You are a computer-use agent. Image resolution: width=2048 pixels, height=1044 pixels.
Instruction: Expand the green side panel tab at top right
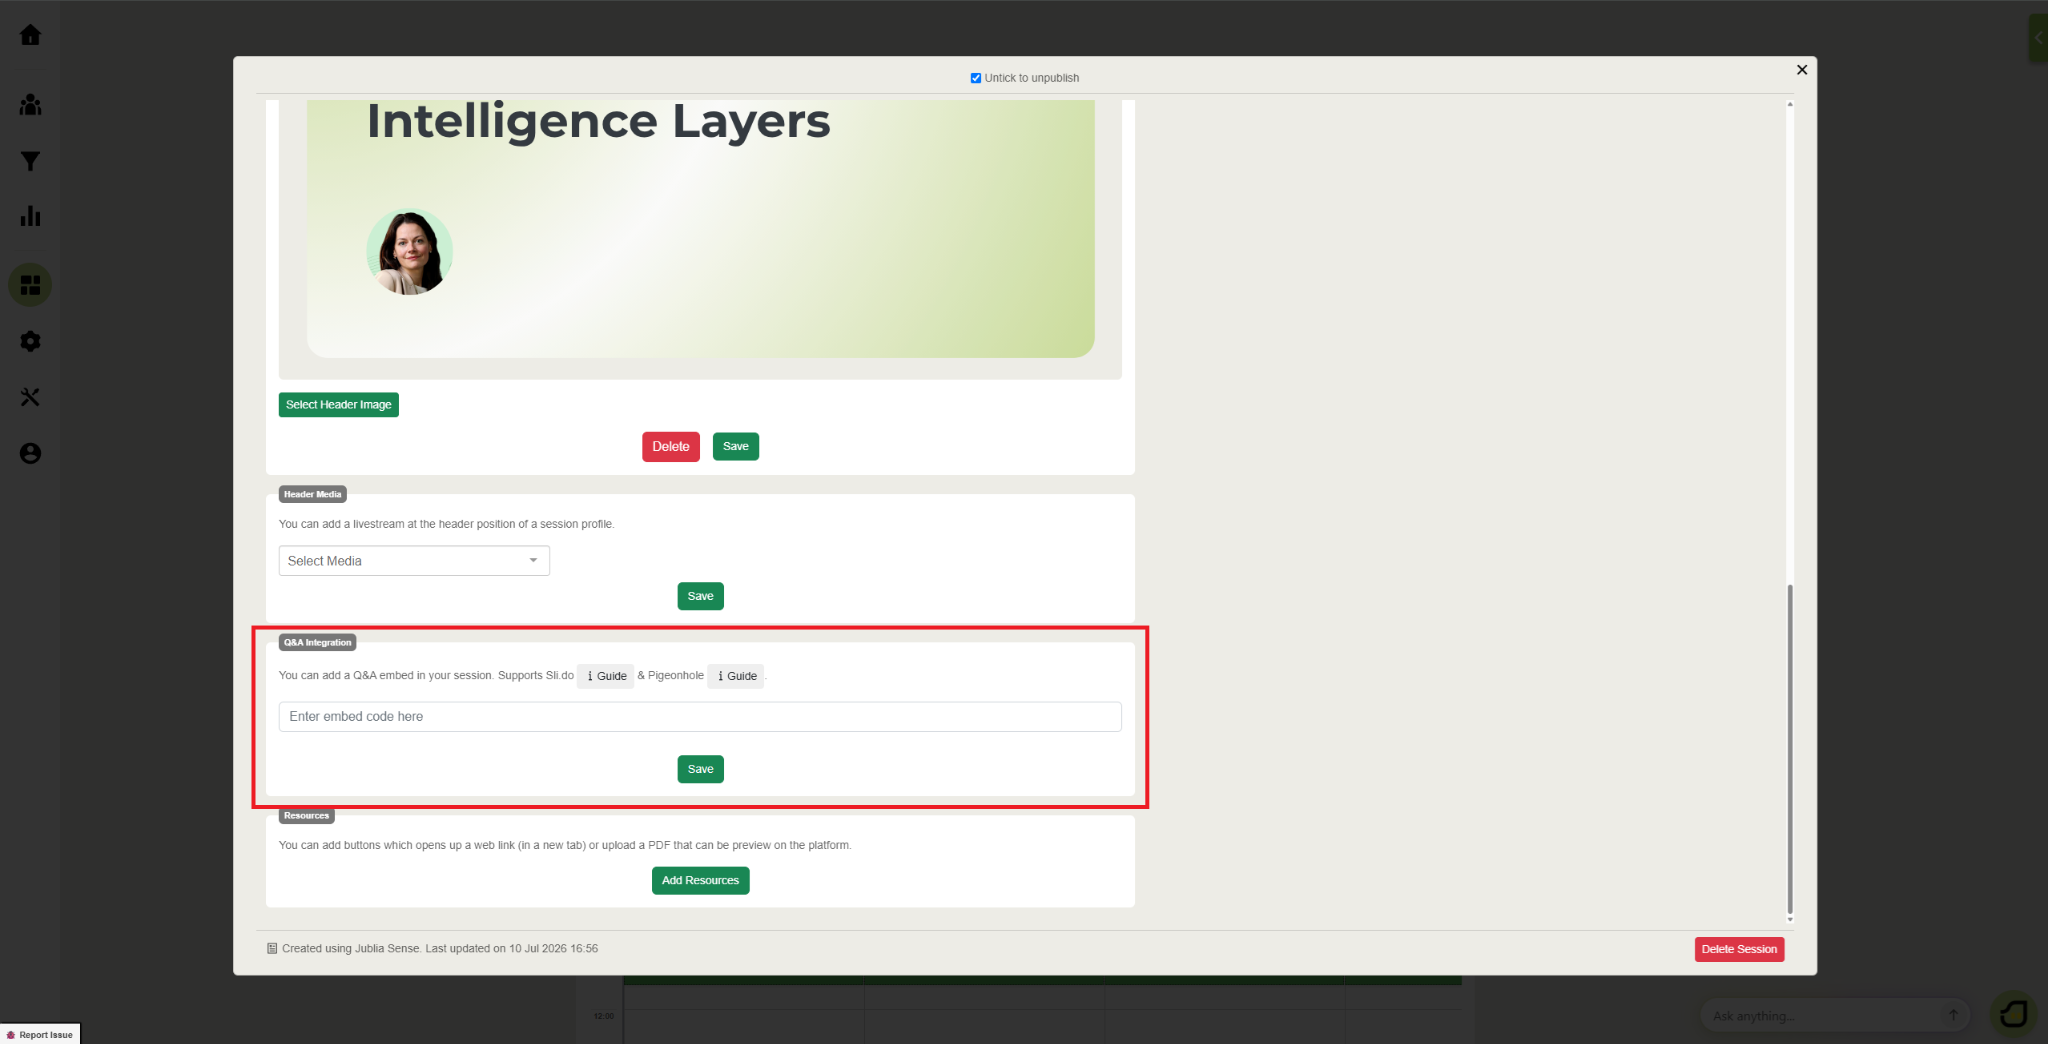(x=2038, y=38)
